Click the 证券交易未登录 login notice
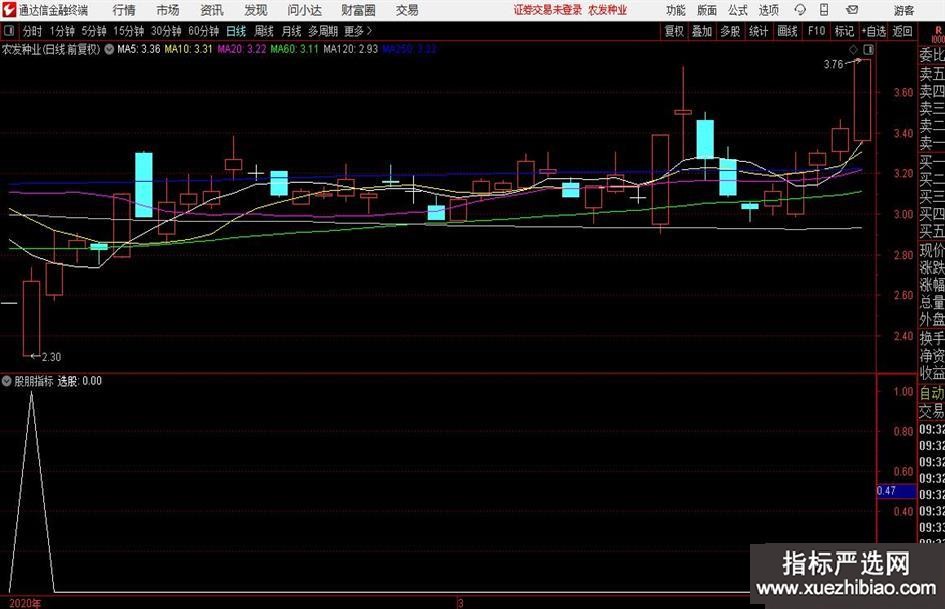This screenshot has height=609, width=945. pos(548,10)
